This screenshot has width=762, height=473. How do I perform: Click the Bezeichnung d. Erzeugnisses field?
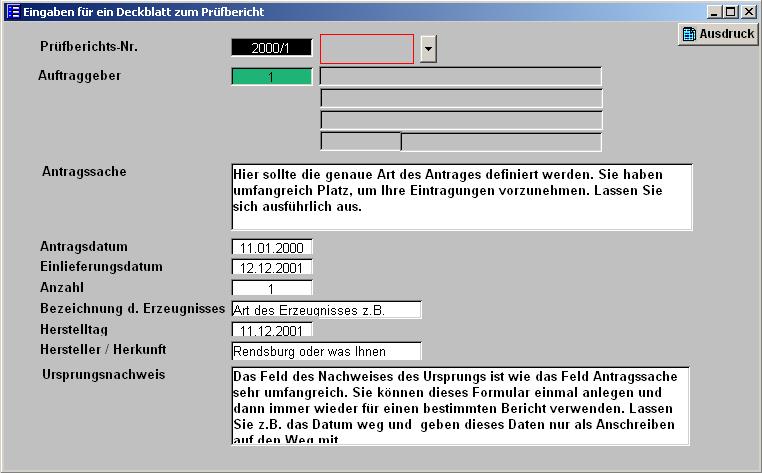326,310
